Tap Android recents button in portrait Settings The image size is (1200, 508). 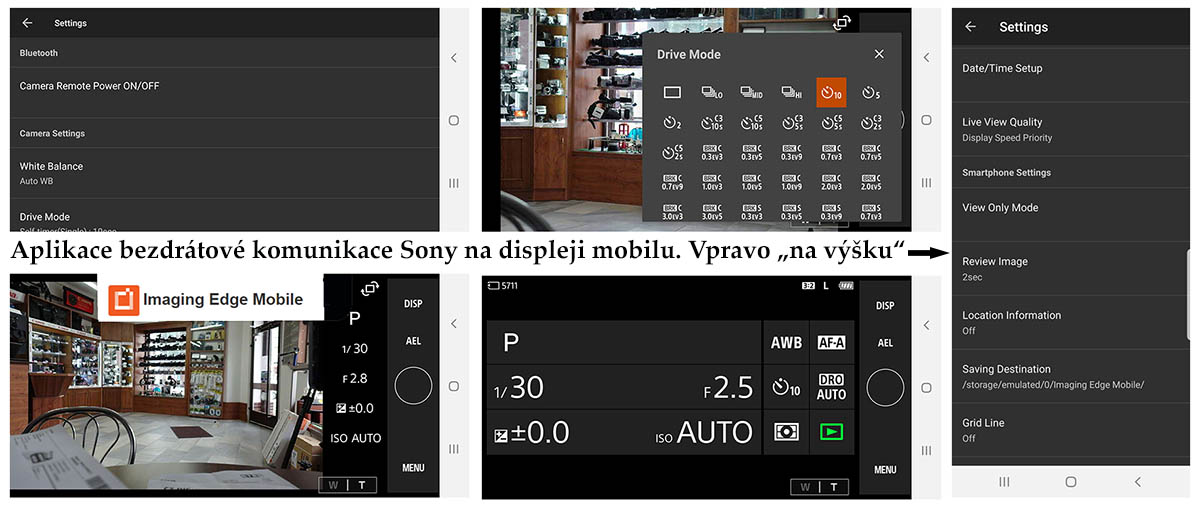click(x=1004, y=482)
